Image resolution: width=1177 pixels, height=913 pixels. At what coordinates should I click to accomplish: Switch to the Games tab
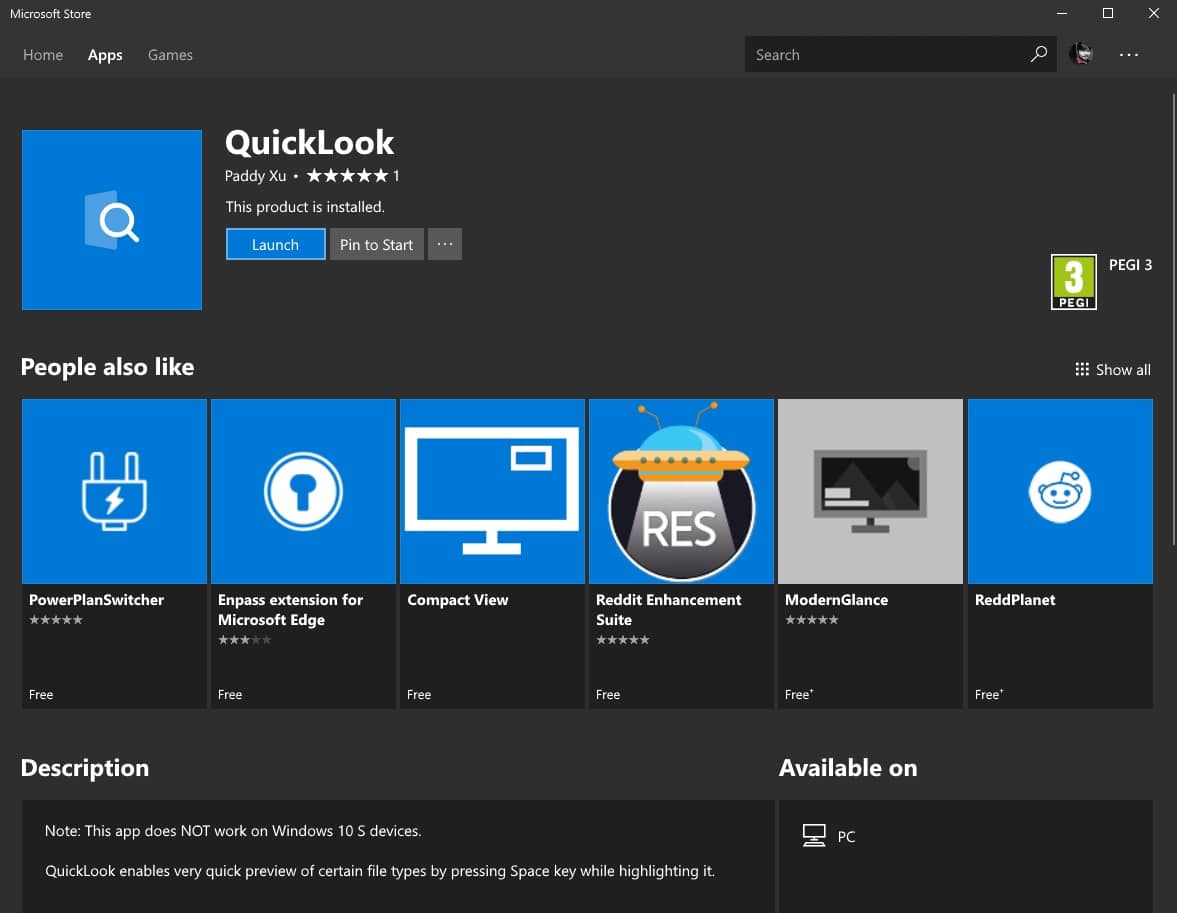tap(170, 55)
